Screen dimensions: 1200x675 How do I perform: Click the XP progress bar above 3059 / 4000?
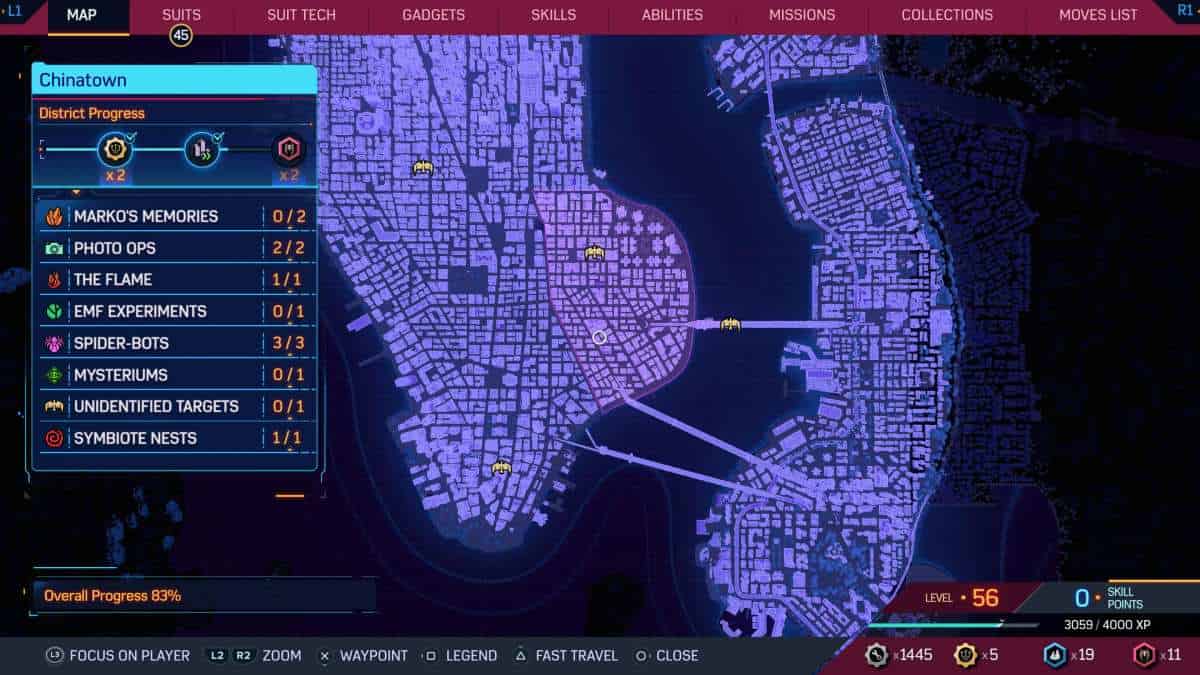935,626
